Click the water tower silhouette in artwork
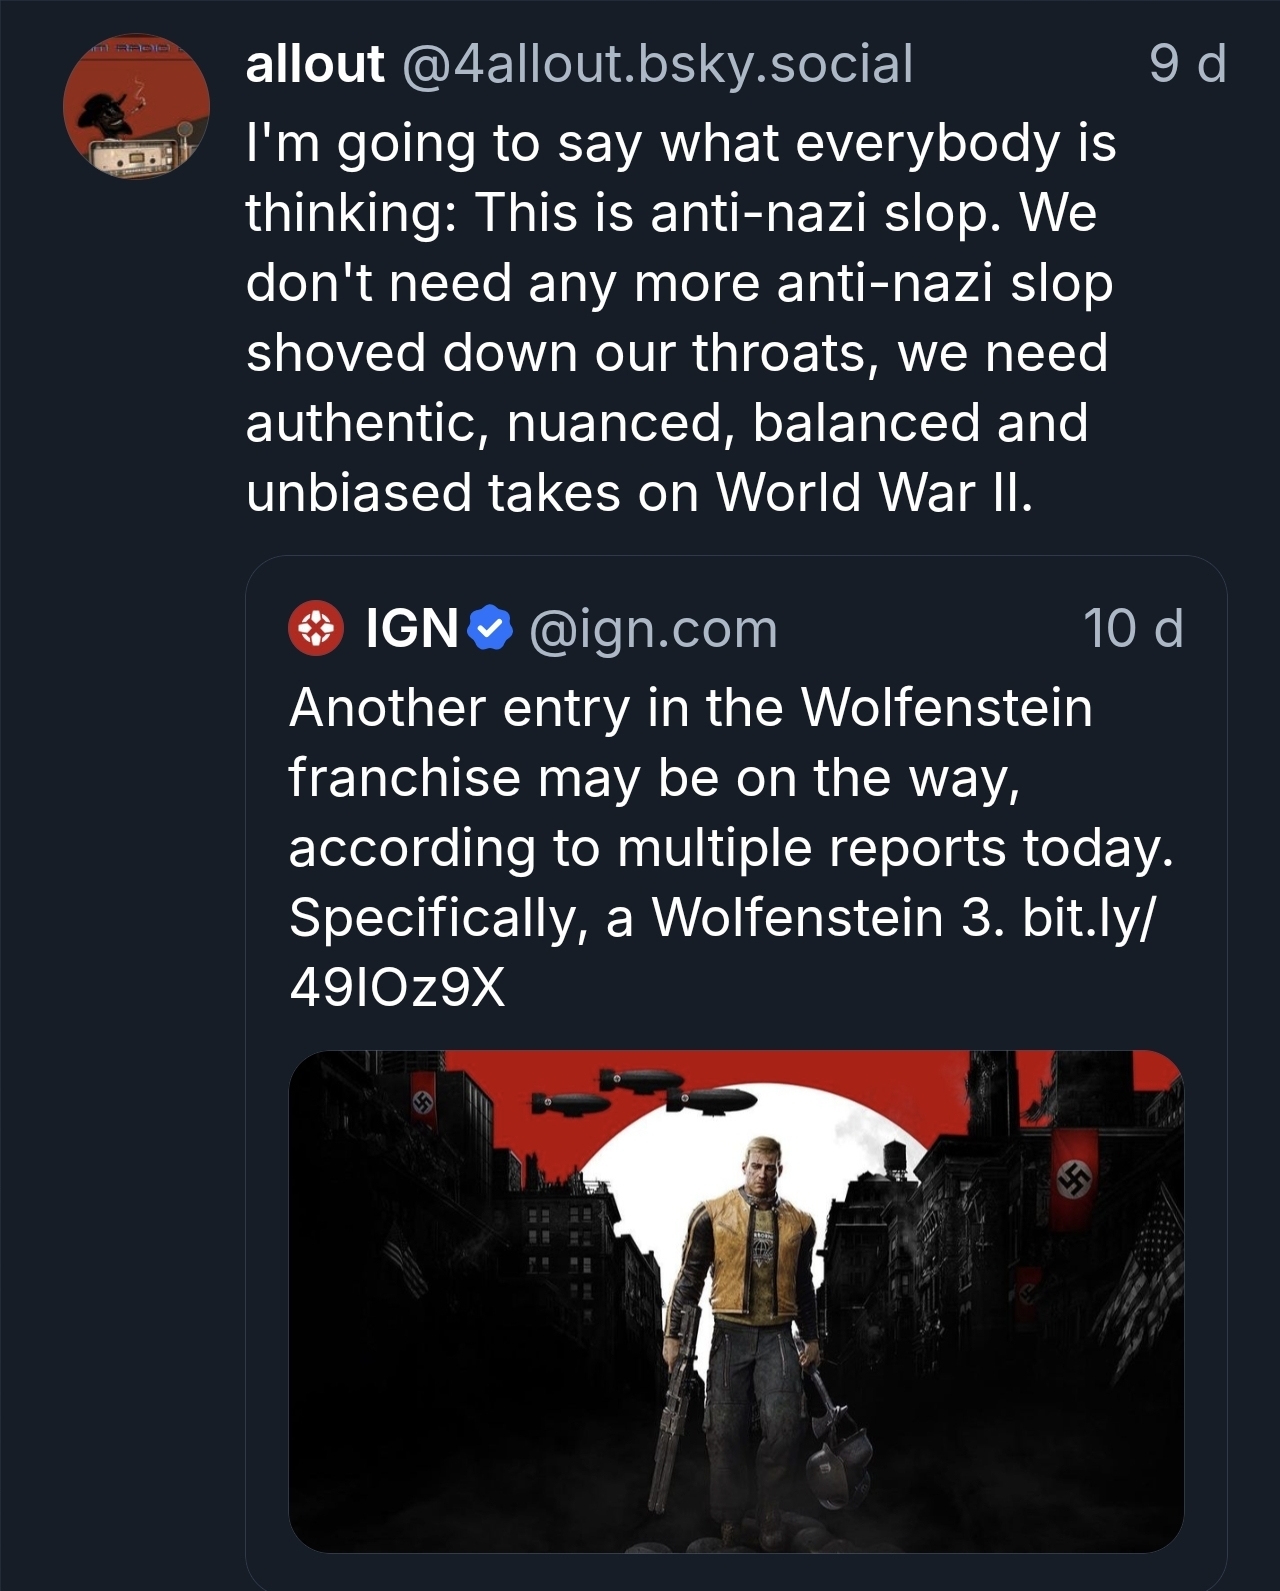The height and width of the screenshot is (1591, 1280). (x=893, y=1160)
